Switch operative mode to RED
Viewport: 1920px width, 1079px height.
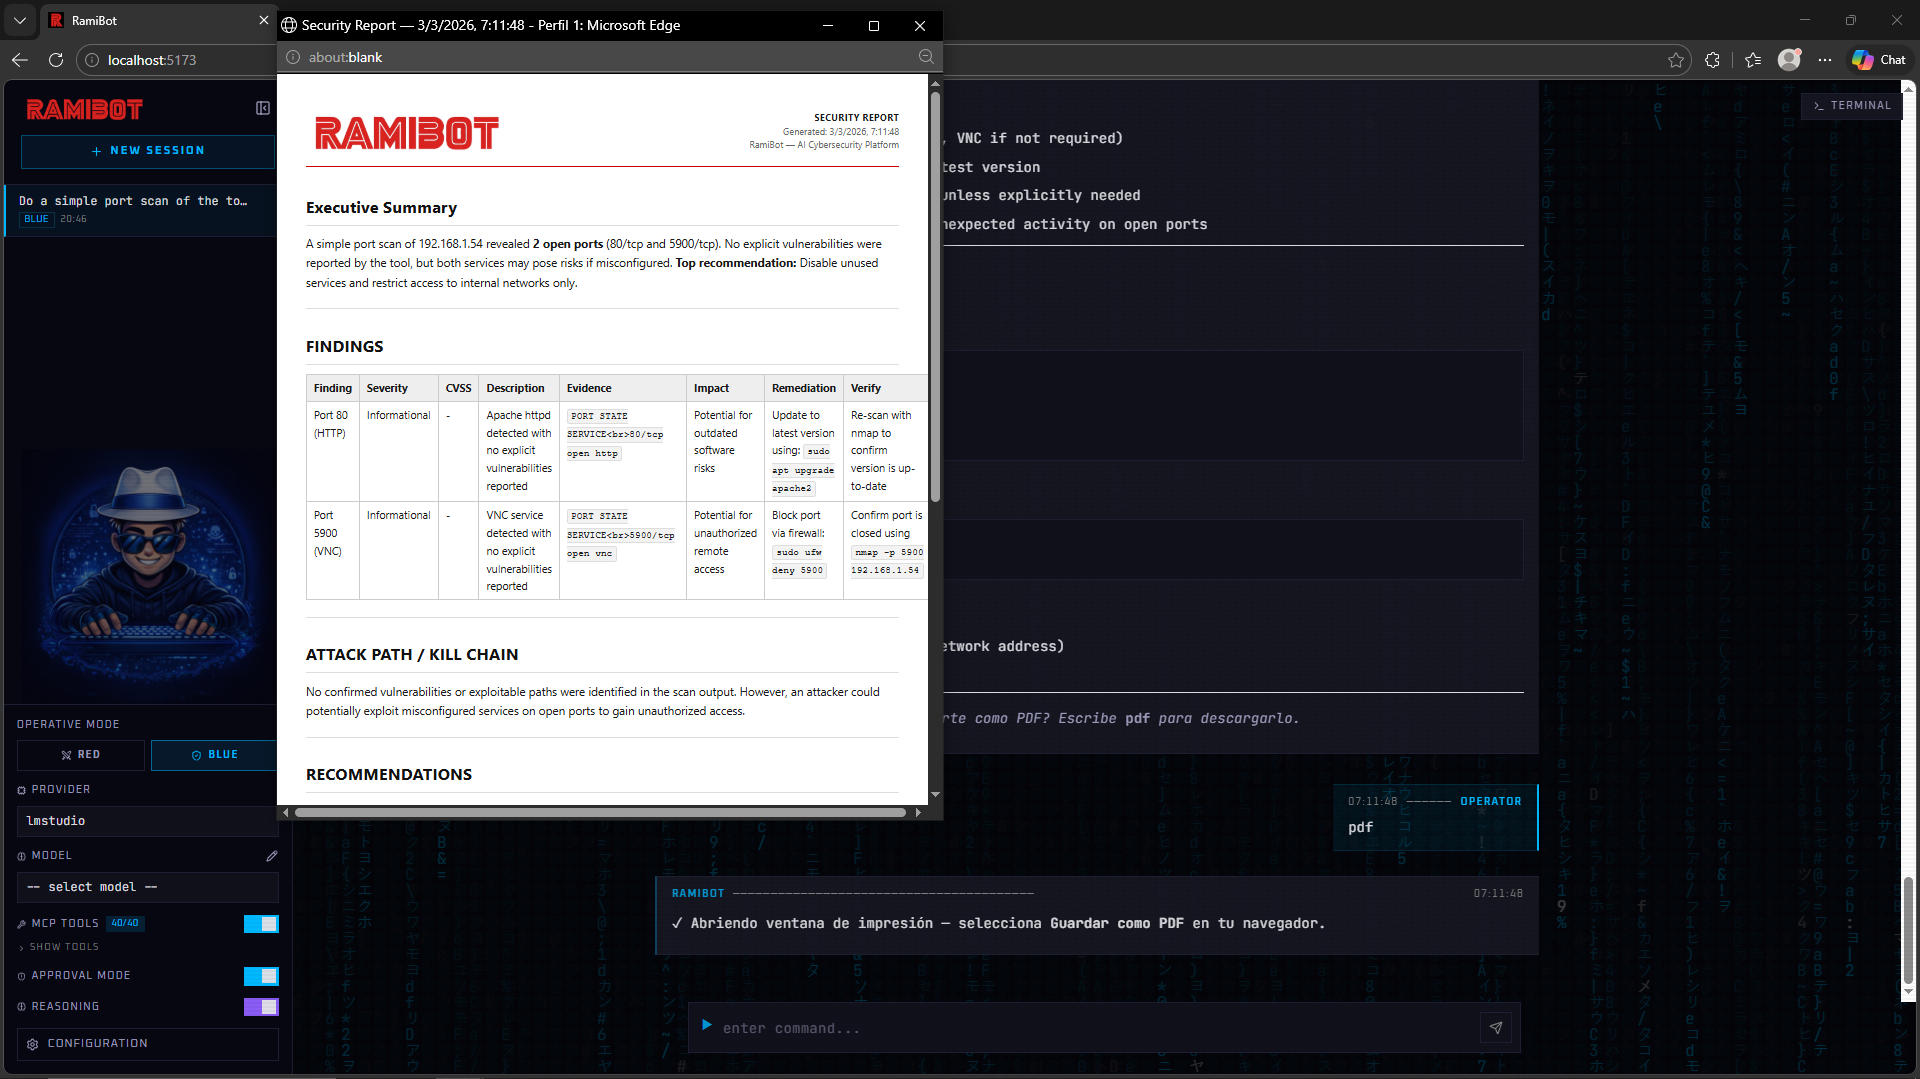(x=81, y=755)
